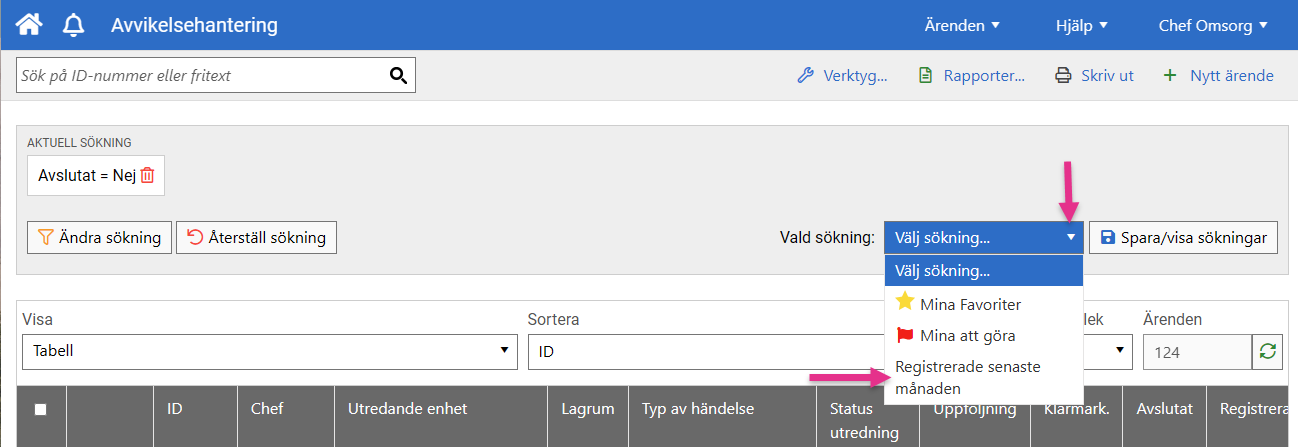This screenshot has height=447, width=1298.
Task: Click Ändra sökning button
Action: [99, 238]
